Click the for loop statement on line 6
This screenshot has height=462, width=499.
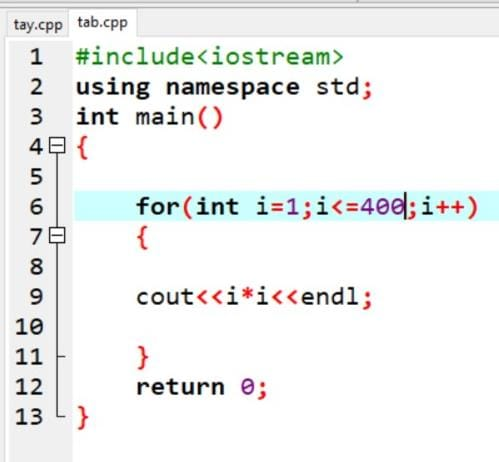tap(307, 207)
